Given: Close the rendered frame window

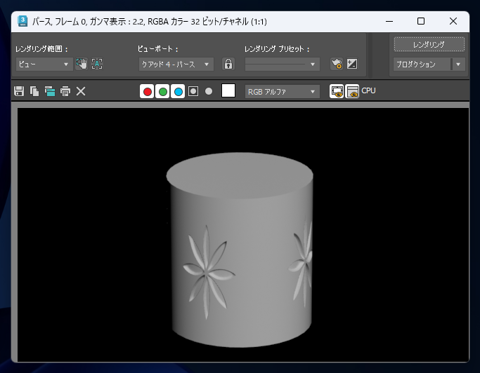Looking at the screenshot, I should pyautogui.click(x=453, y=21).
